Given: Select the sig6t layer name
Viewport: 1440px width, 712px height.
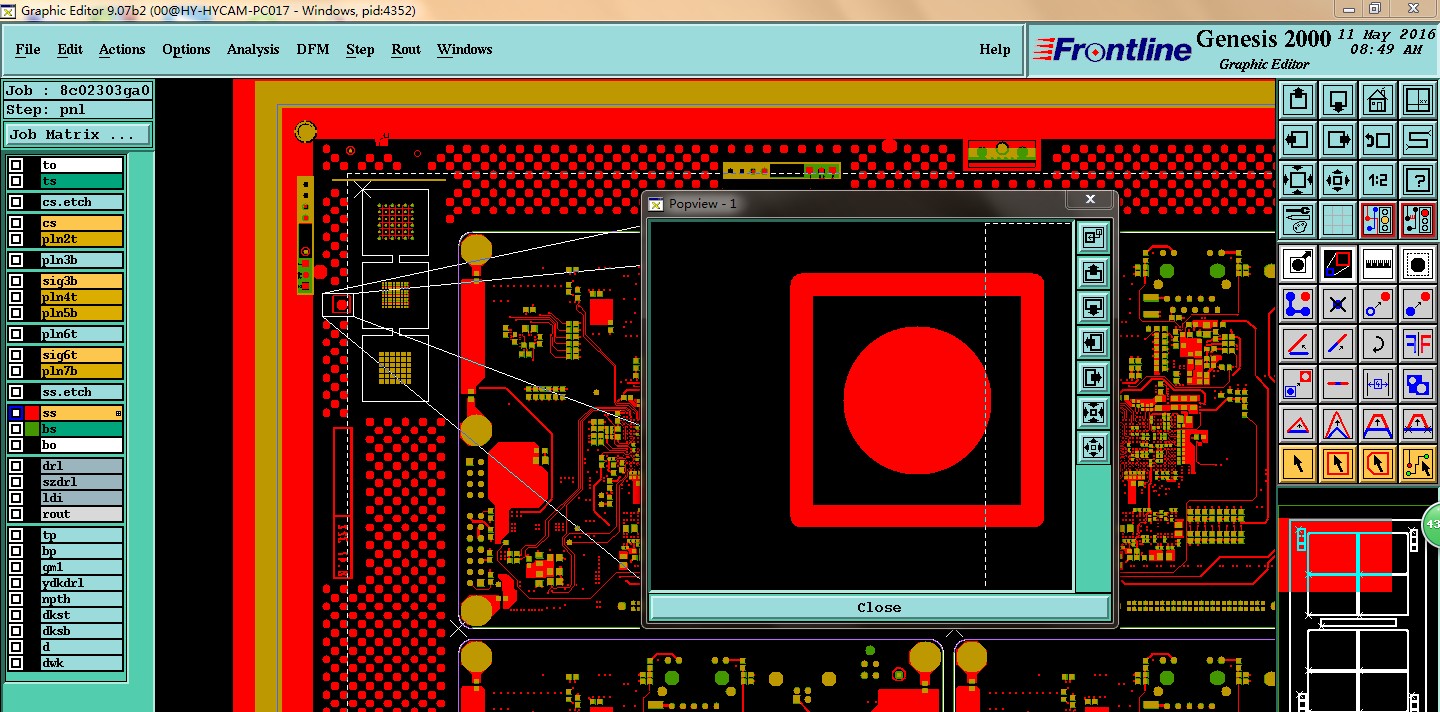Looking at the screenshot, I should point(81,355).
